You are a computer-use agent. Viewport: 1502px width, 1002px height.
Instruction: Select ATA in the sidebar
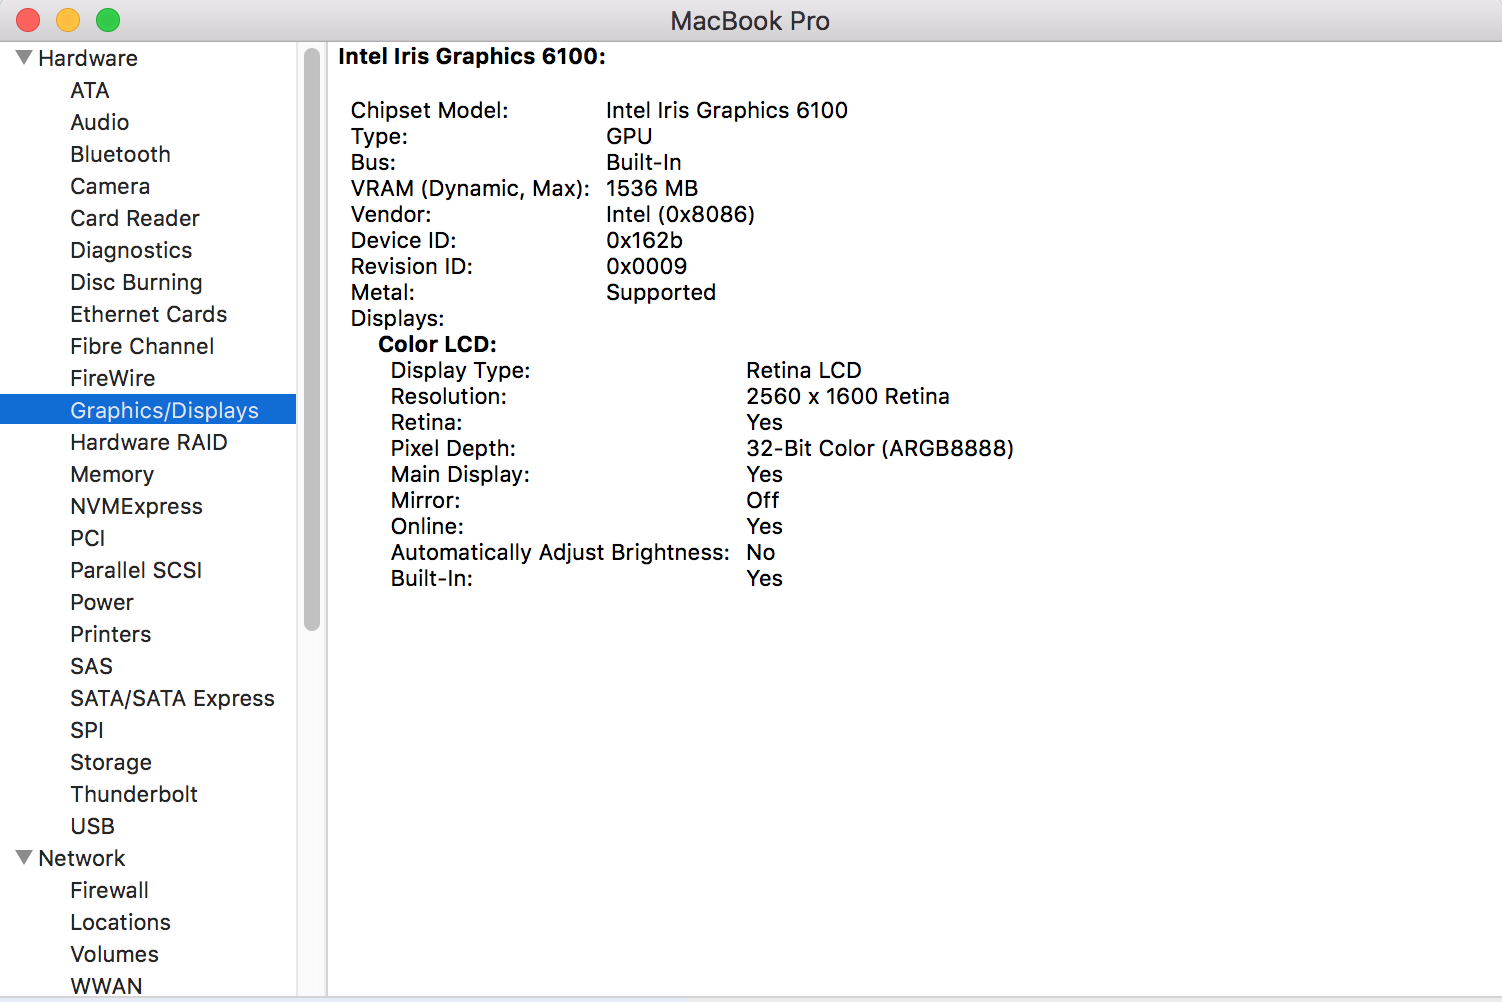click(x=90, y=90)
